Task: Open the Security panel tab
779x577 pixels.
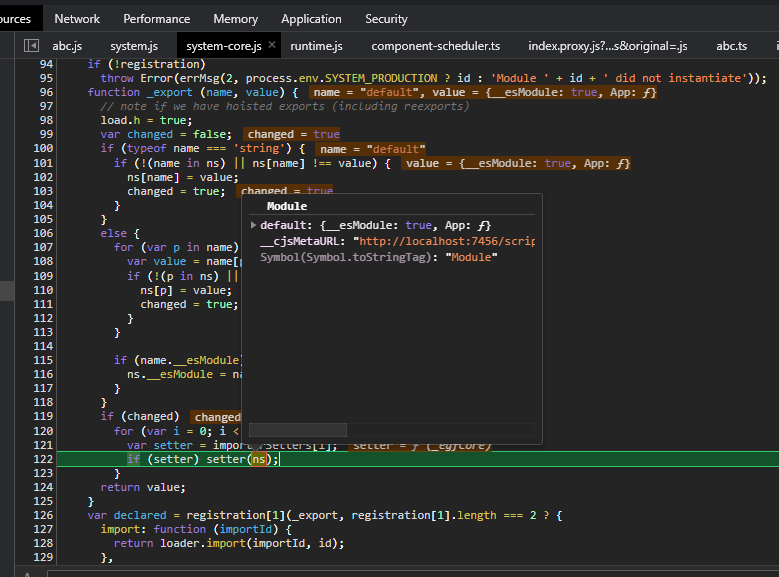Action: [x=386, y=18]
